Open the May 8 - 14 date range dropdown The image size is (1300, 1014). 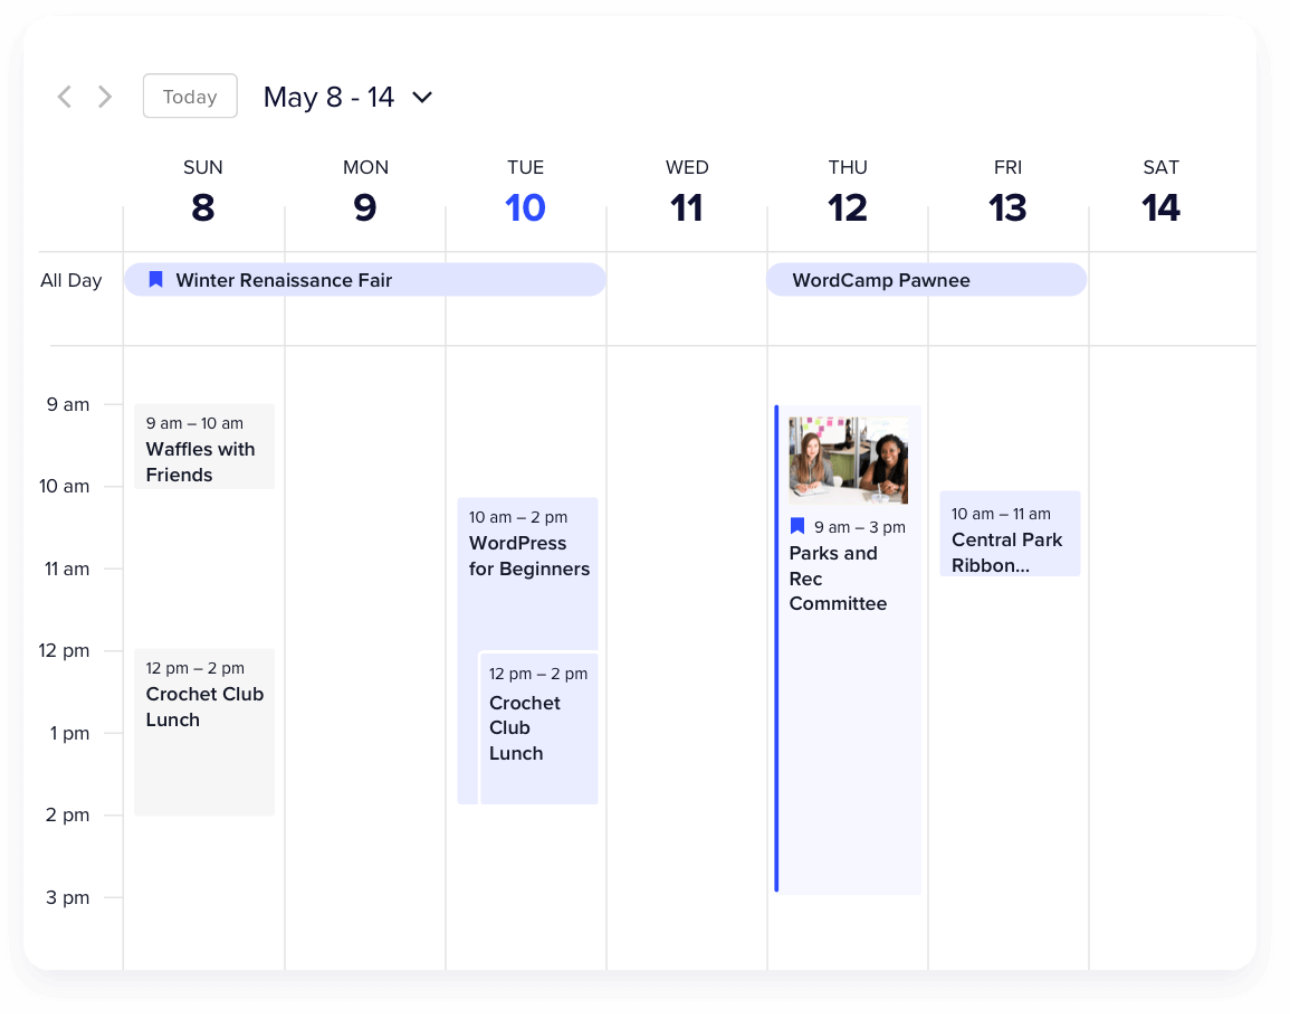422,97
